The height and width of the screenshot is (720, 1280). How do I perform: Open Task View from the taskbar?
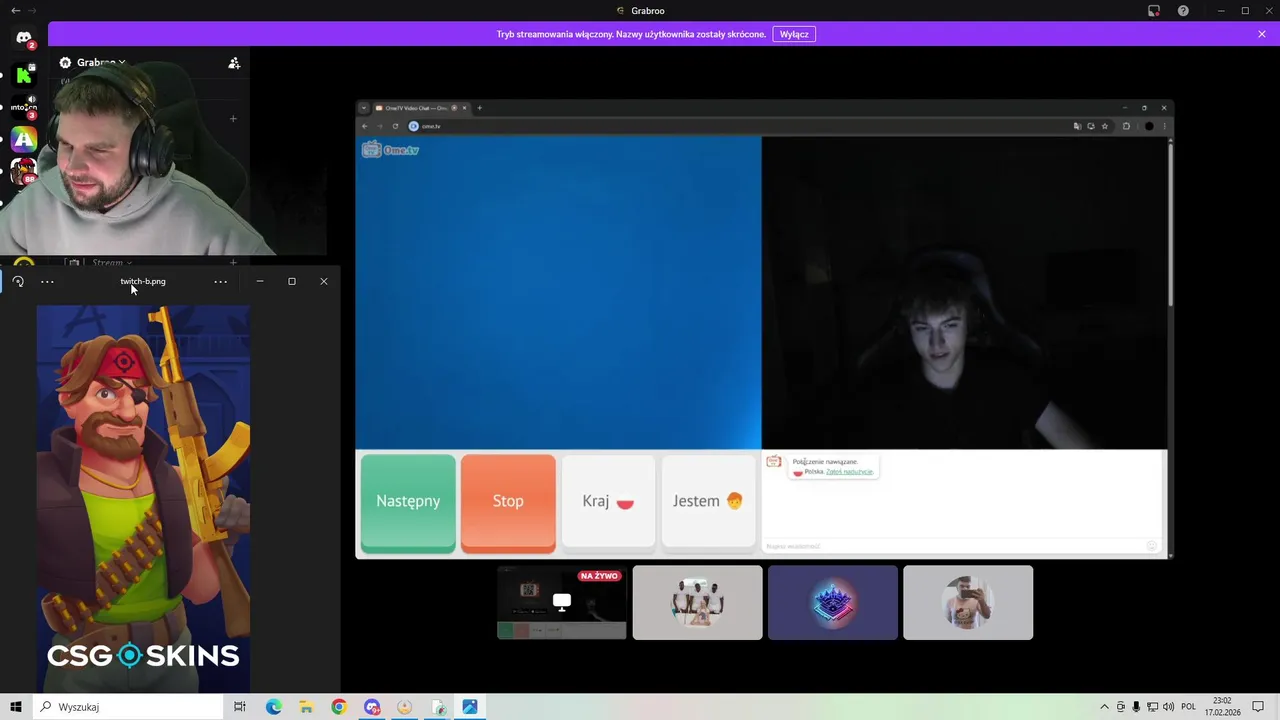tap(240, 707)
